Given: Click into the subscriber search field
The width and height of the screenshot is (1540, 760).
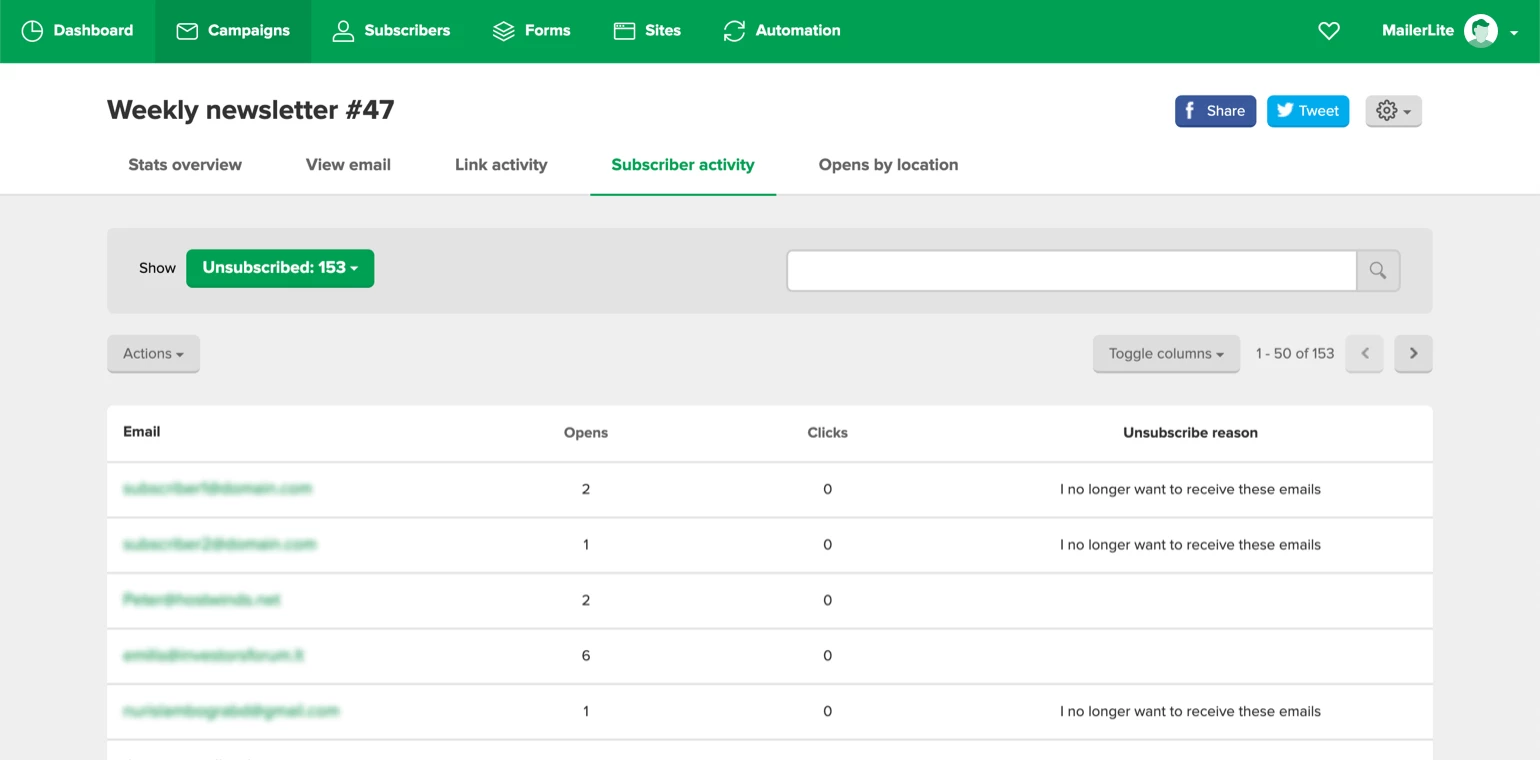Looking at the screenshot, I should 1071,270.
